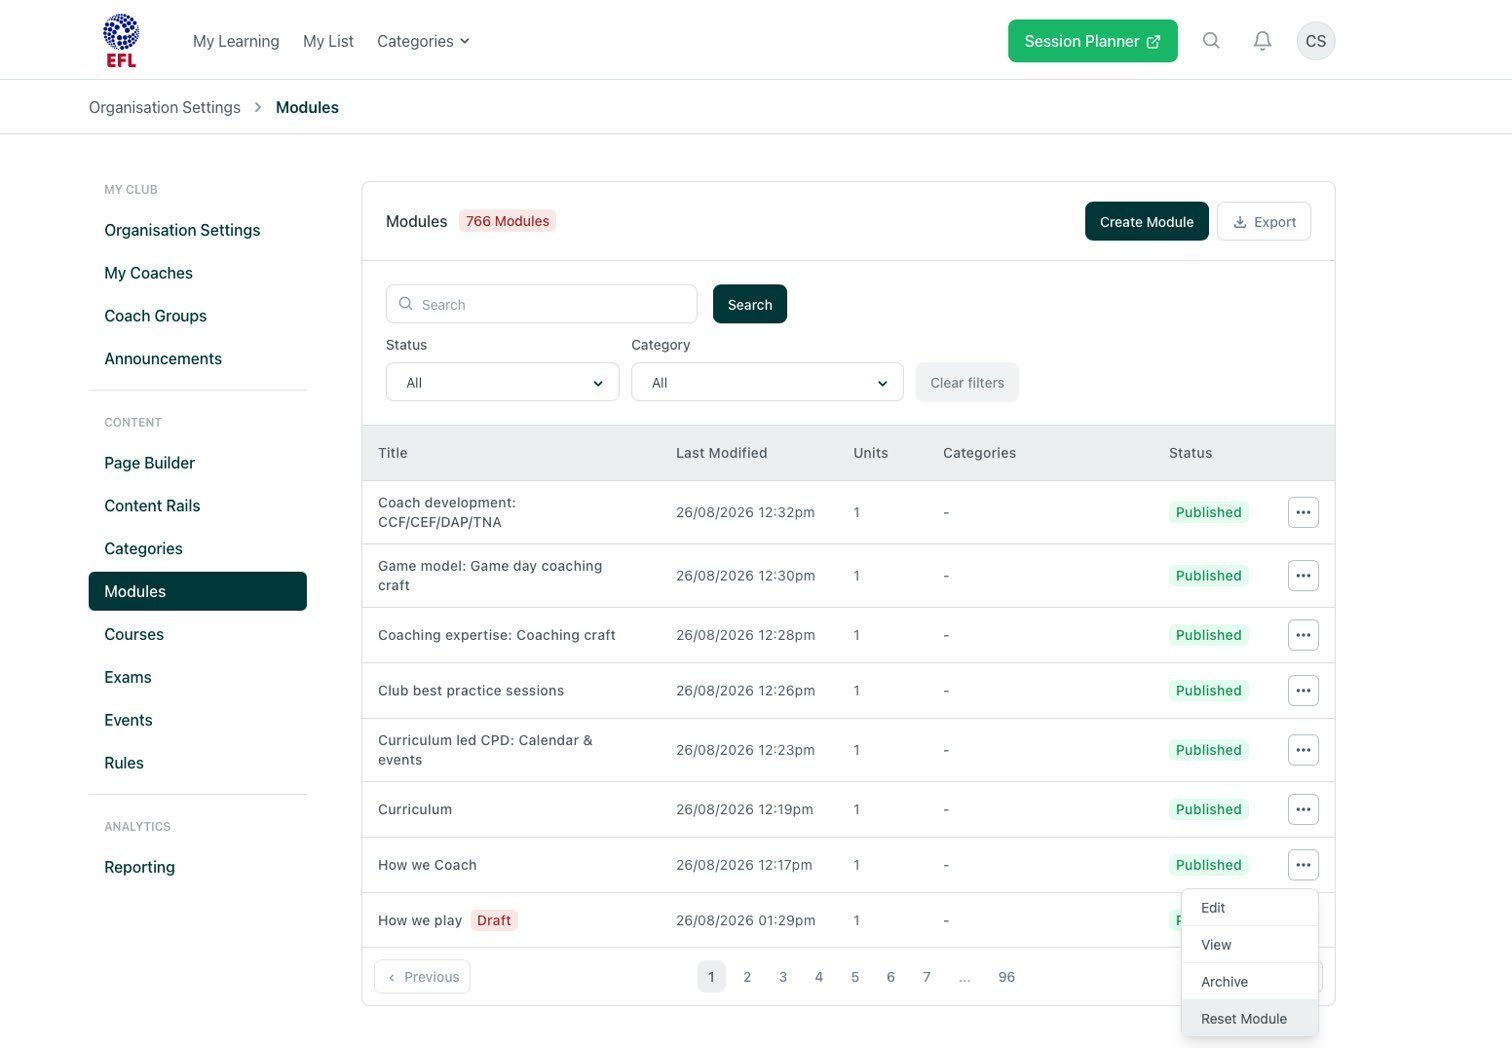Open the CS user avatar menu
1512x1048 pixels.
click(1316, 41)
